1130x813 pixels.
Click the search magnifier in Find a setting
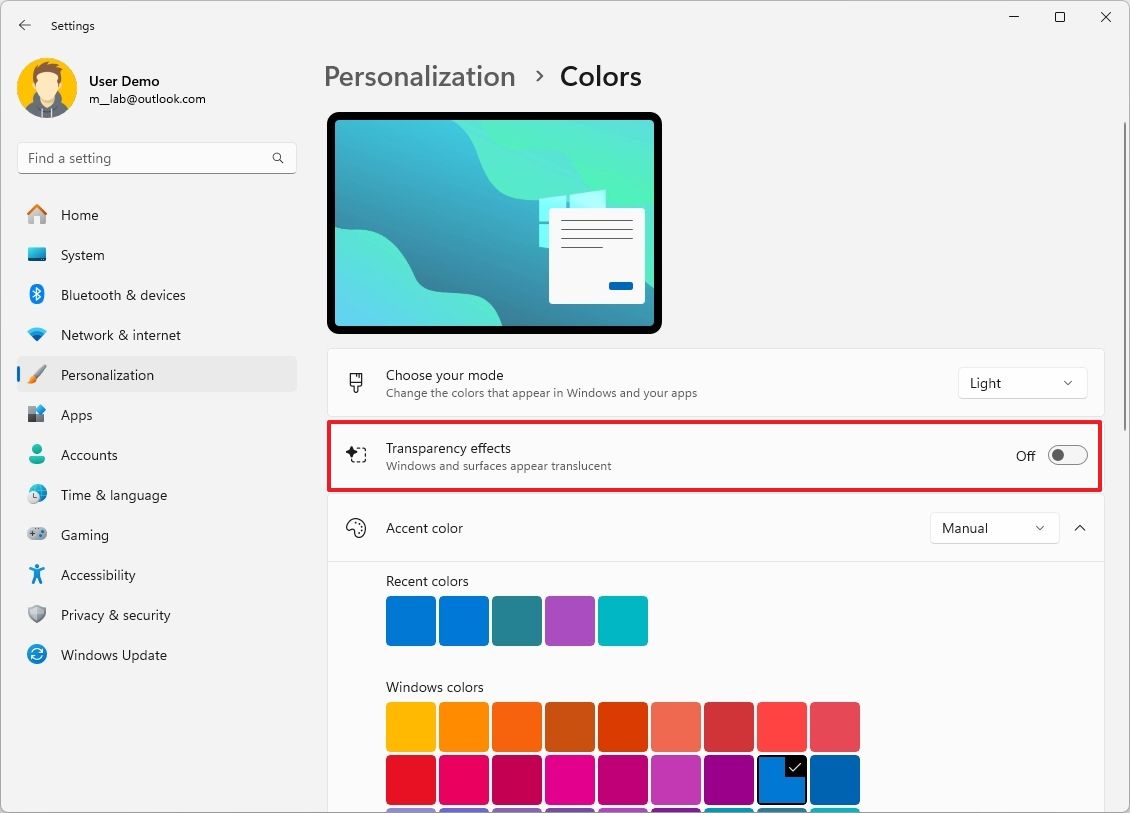tap(277, 157)
